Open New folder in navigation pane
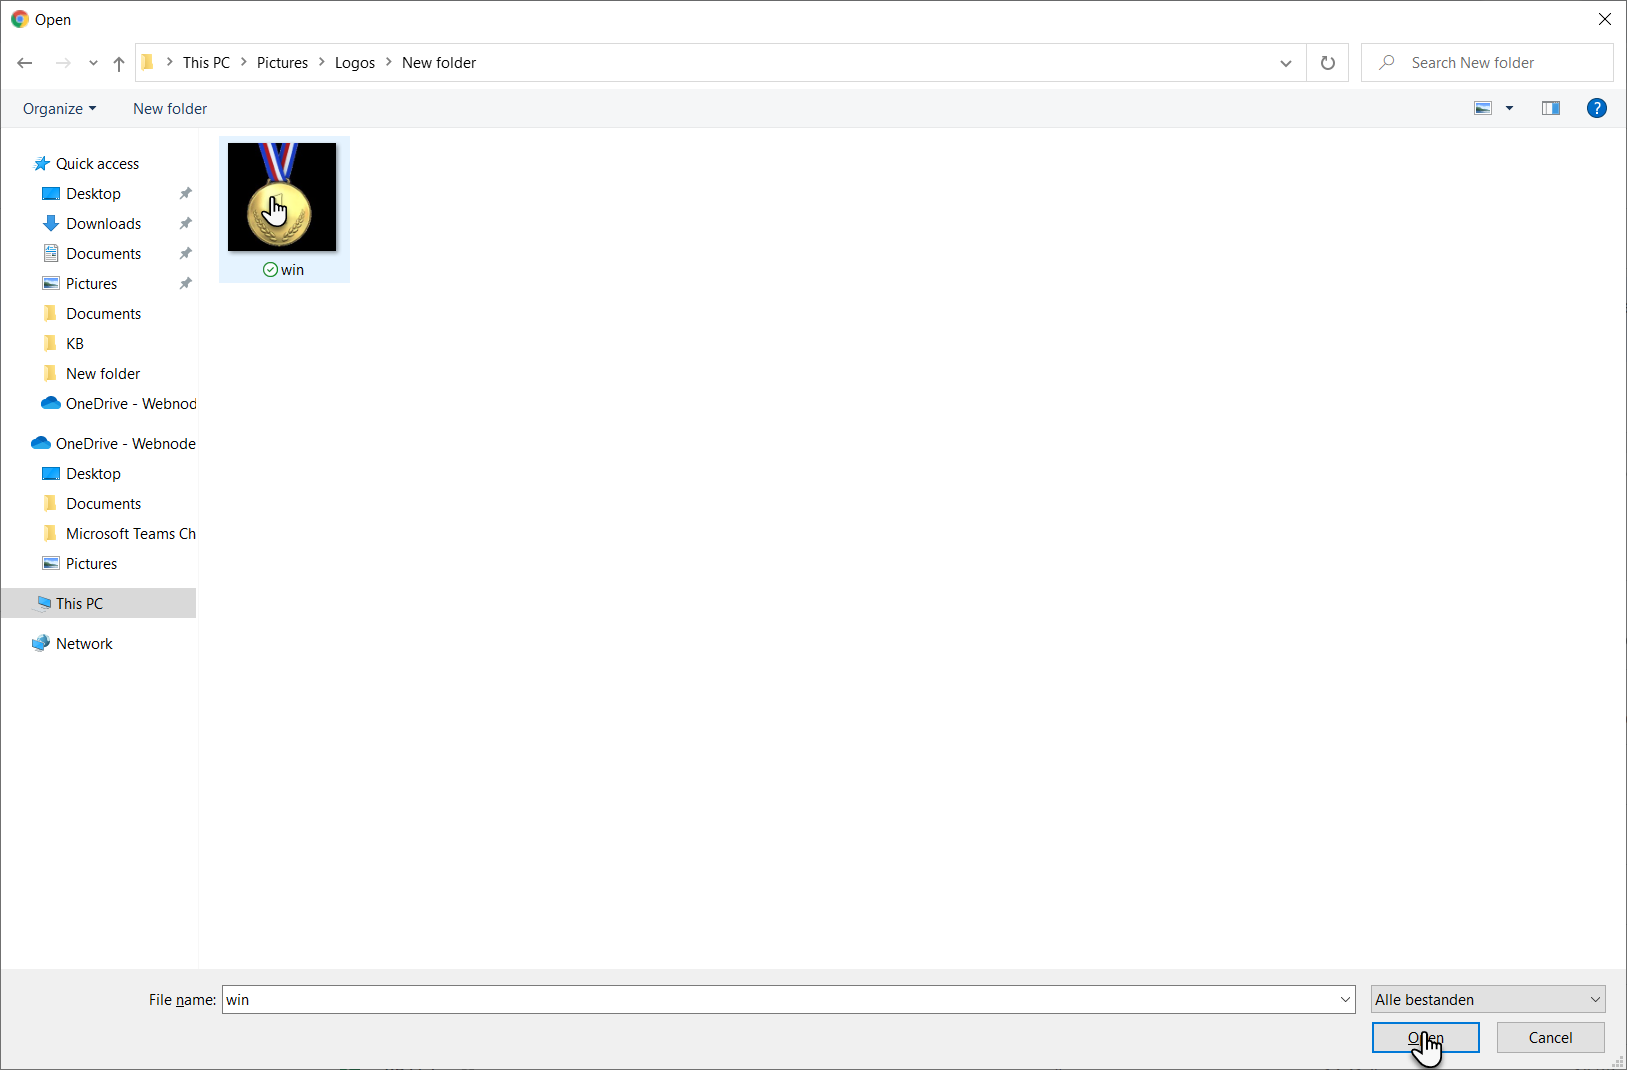 point(103,374)
